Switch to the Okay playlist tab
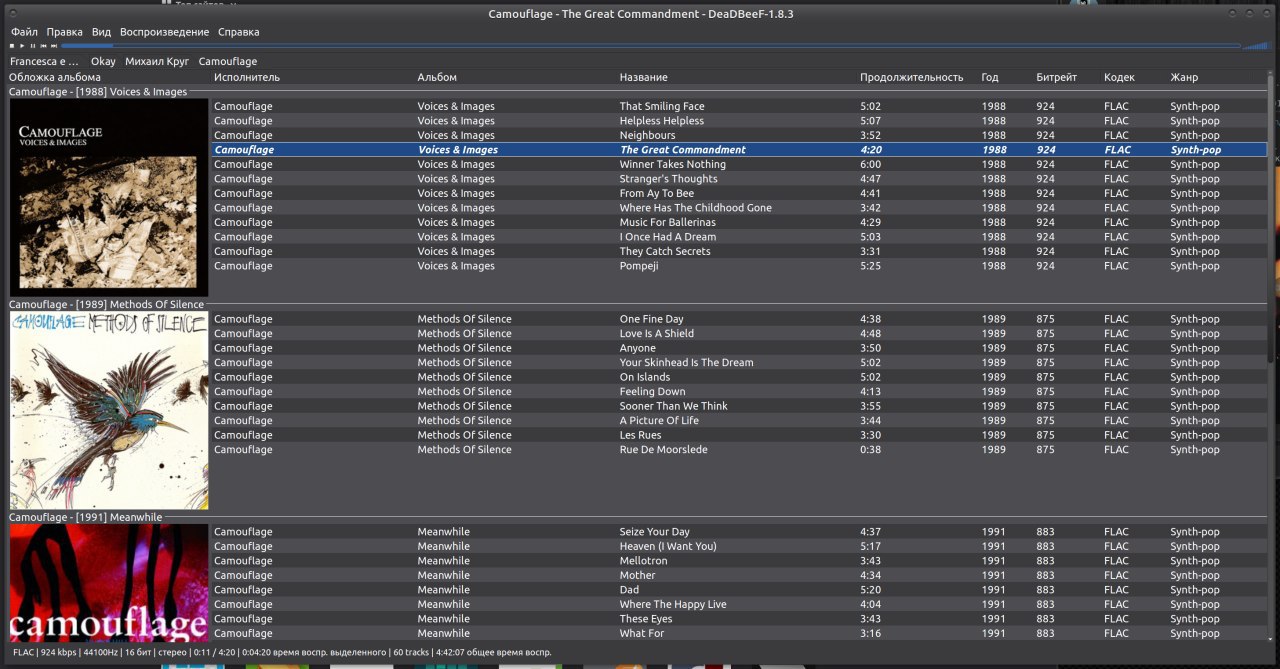 point(103,62)
